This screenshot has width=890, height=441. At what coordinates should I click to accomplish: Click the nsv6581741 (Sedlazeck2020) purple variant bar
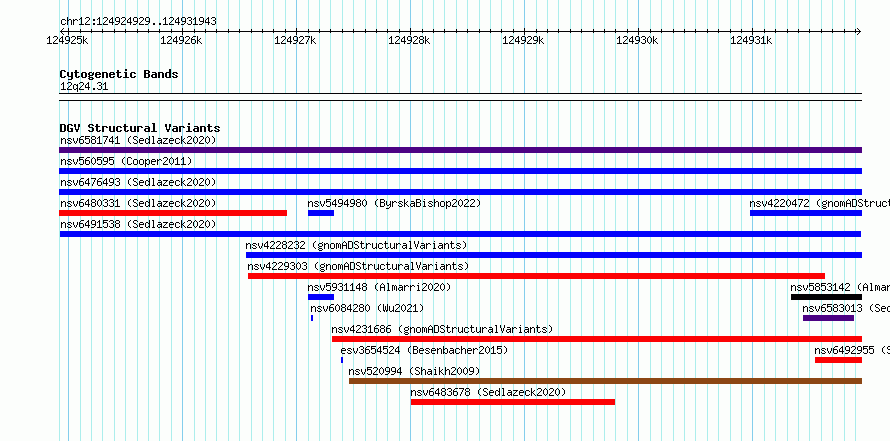[x=460, y=150]
